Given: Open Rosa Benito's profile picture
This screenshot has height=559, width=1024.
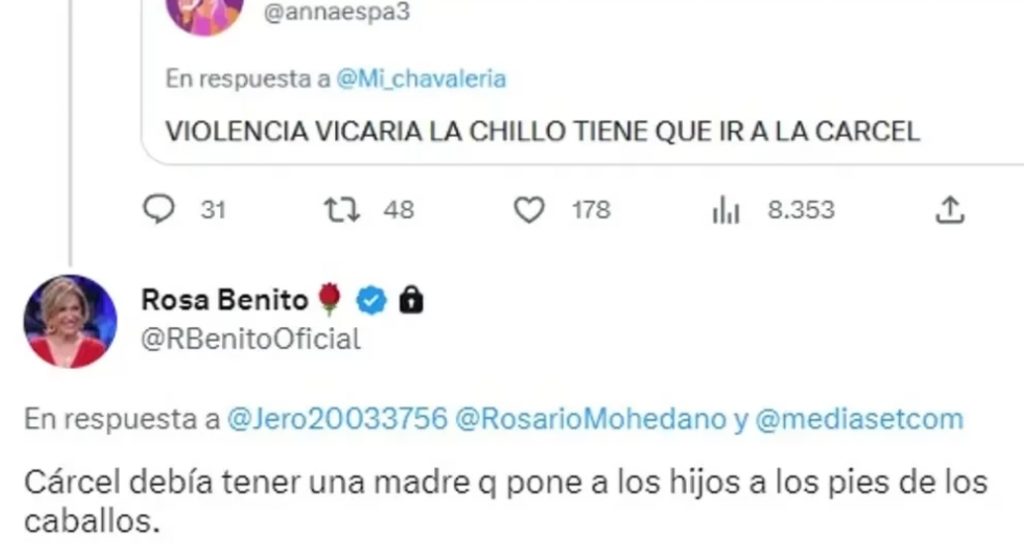Looking at the screenshot, I should tap(70, 321).
